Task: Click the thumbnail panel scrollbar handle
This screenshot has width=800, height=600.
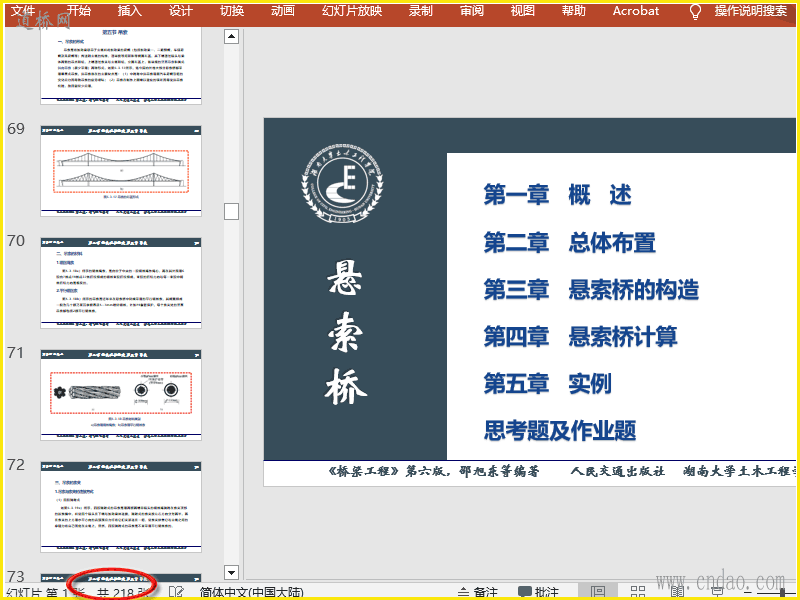Action: (x=232, y=211)
